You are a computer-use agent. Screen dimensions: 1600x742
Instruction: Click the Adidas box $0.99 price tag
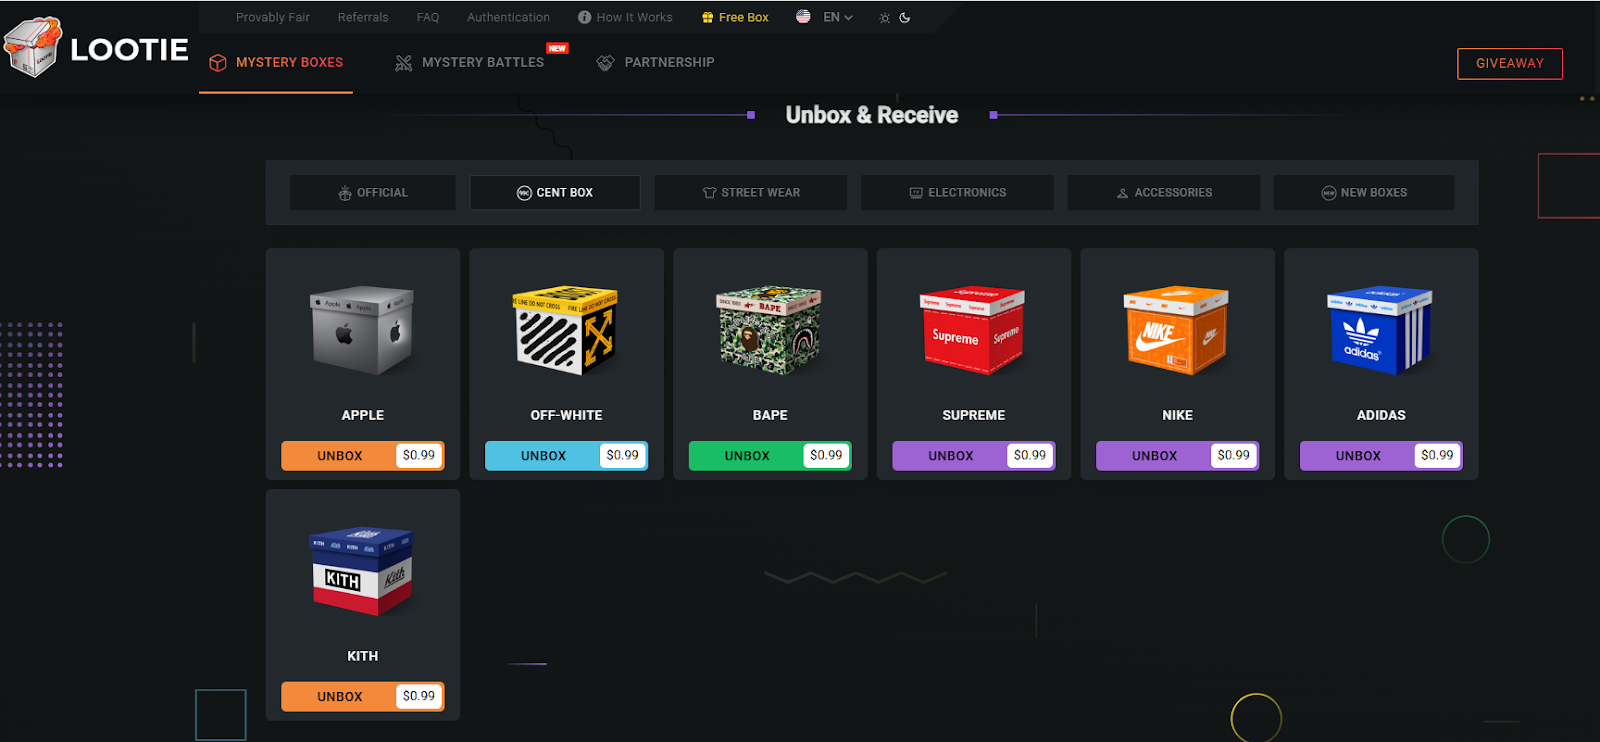1438,455
